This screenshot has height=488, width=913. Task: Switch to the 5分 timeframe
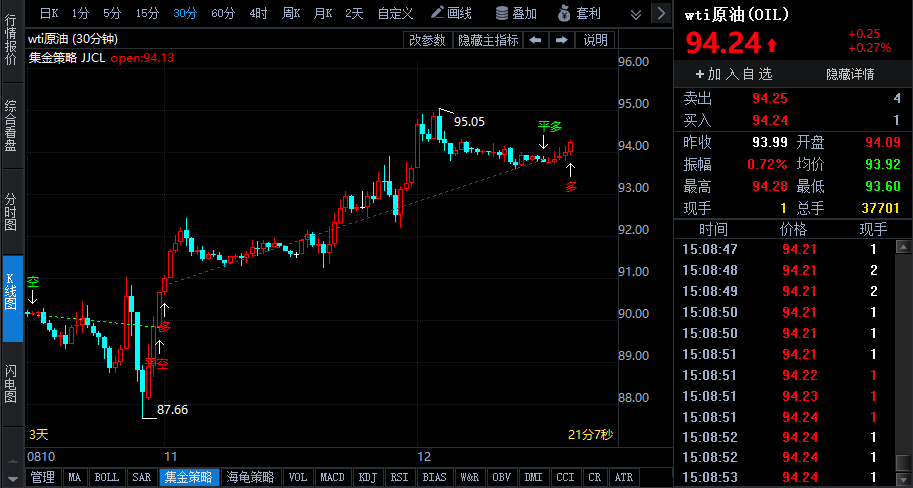pyautogui.click(x=112, y=13)
